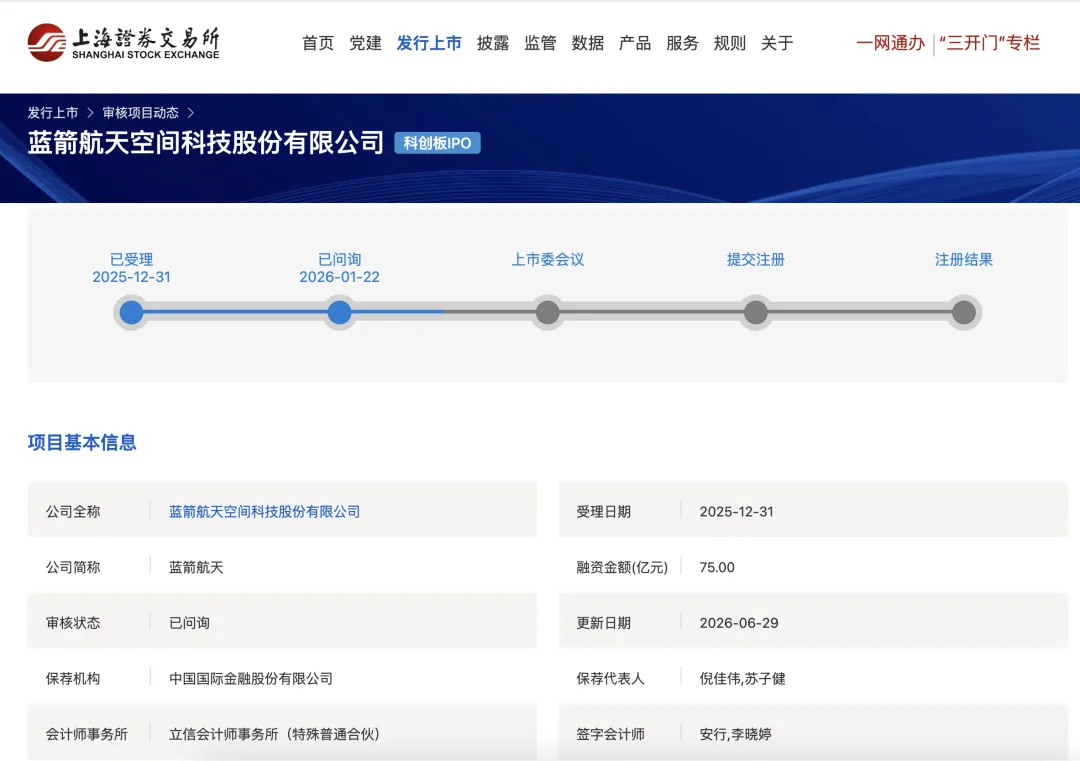The image size is (1080, 761).
Task: Click timeline date 2026-01-22
Action: 340,277
